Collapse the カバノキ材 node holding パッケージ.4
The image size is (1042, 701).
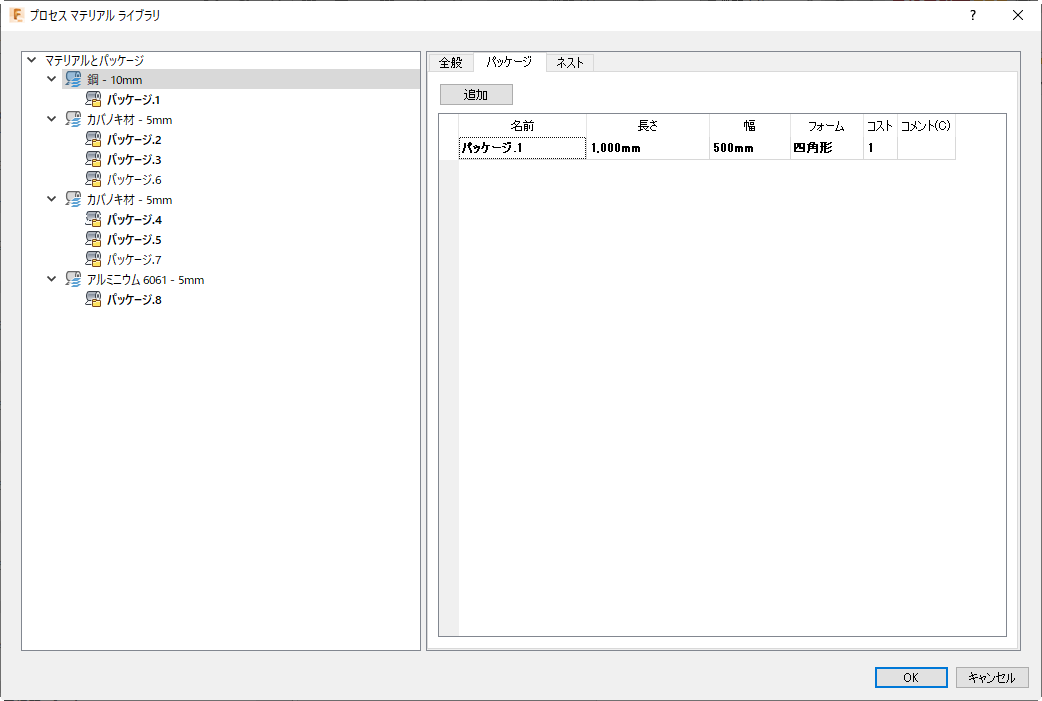[51, 199]
